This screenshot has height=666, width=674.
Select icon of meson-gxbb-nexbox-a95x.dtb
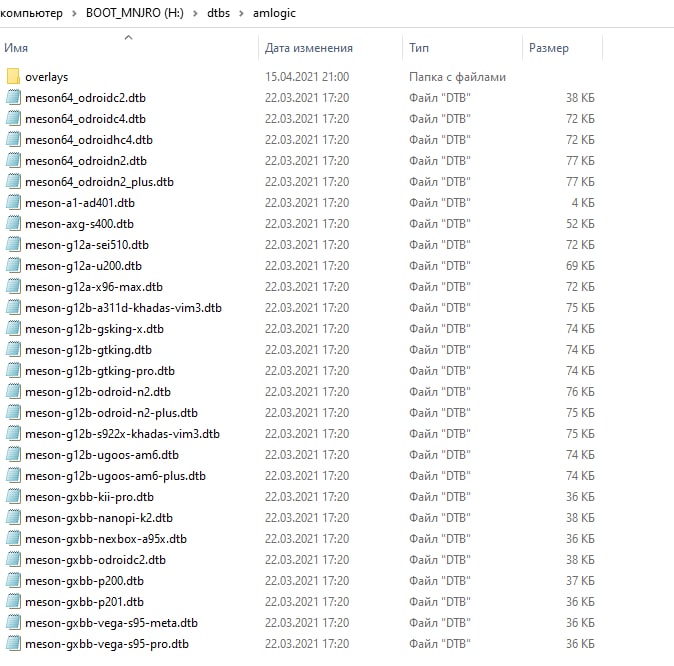click(13, 539)
